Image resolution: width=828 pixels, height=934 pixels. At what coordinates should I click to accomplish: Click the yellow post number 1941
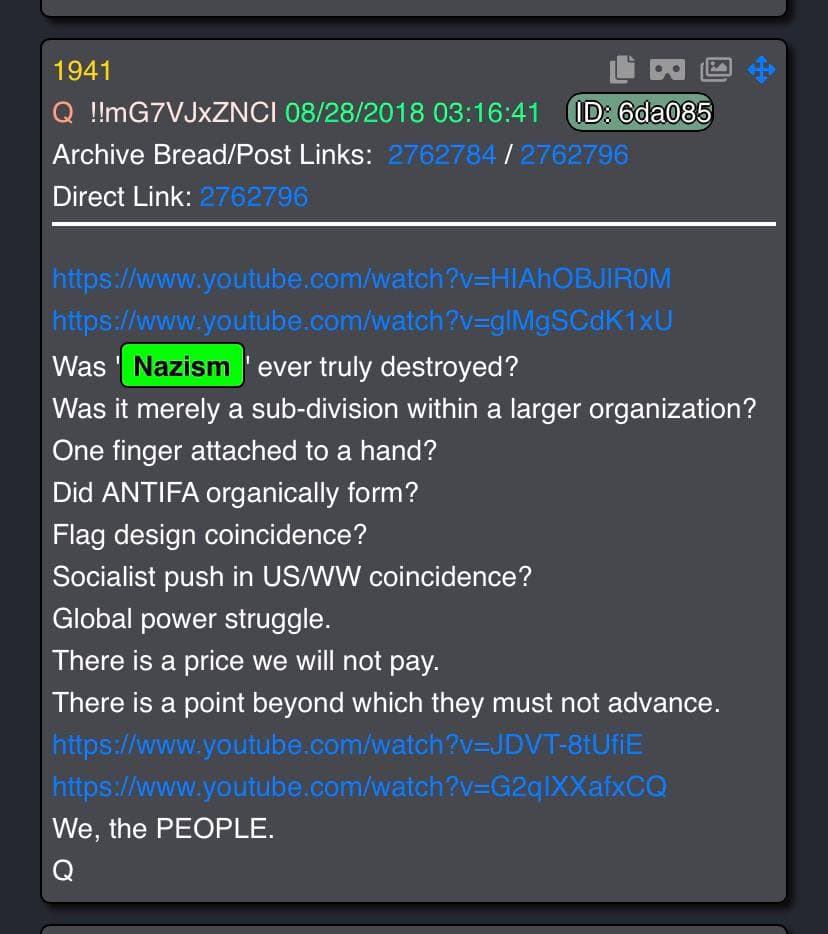82,71
